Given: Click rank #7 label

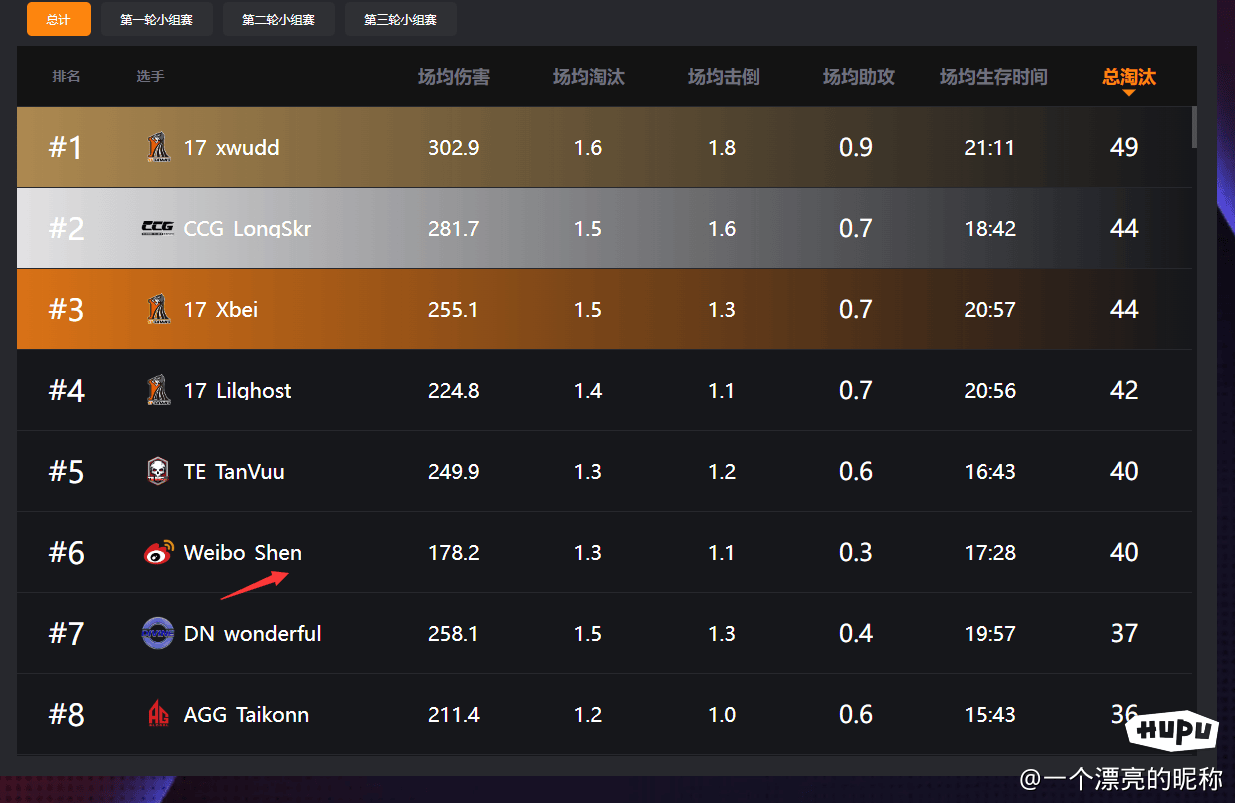Looking at the screenshot, I should (67, 634).
